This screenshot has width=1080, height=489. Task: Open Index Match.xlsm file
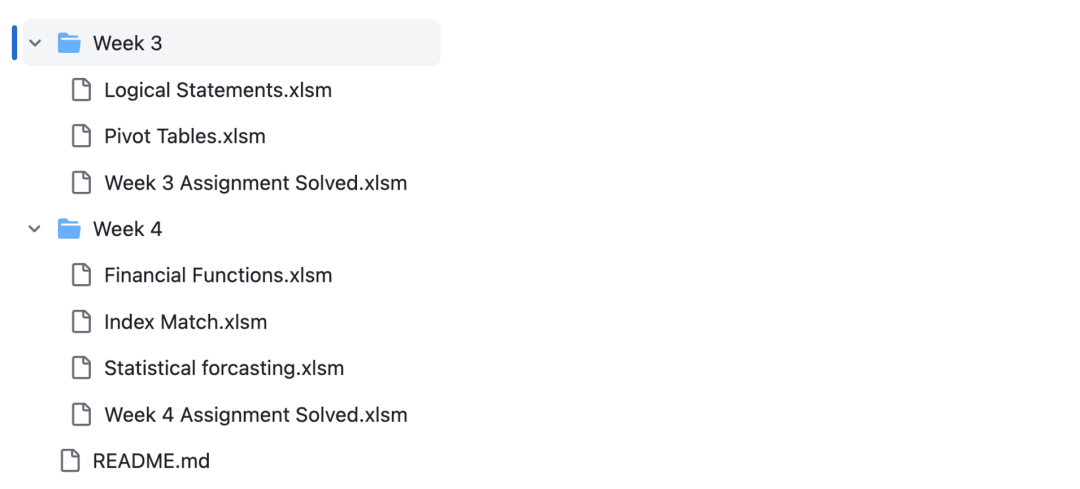(x=185, y=322)
